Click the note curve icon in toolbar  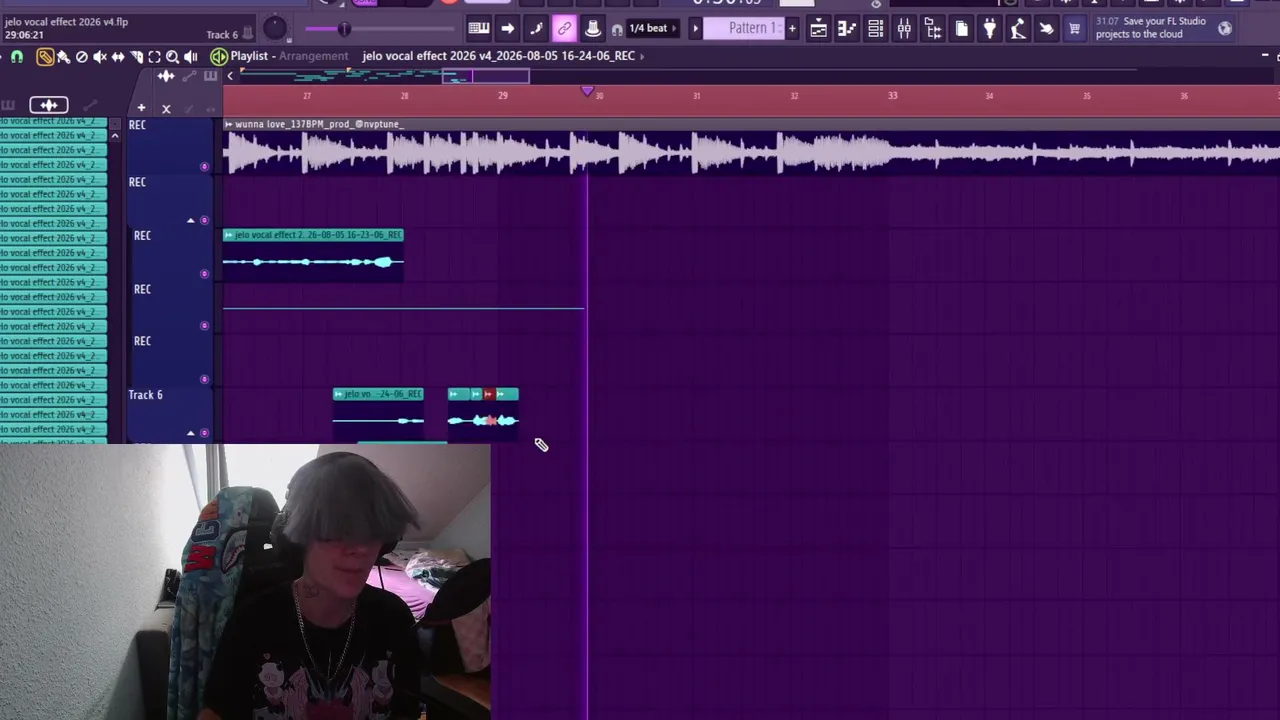click(x=536, y=28)
